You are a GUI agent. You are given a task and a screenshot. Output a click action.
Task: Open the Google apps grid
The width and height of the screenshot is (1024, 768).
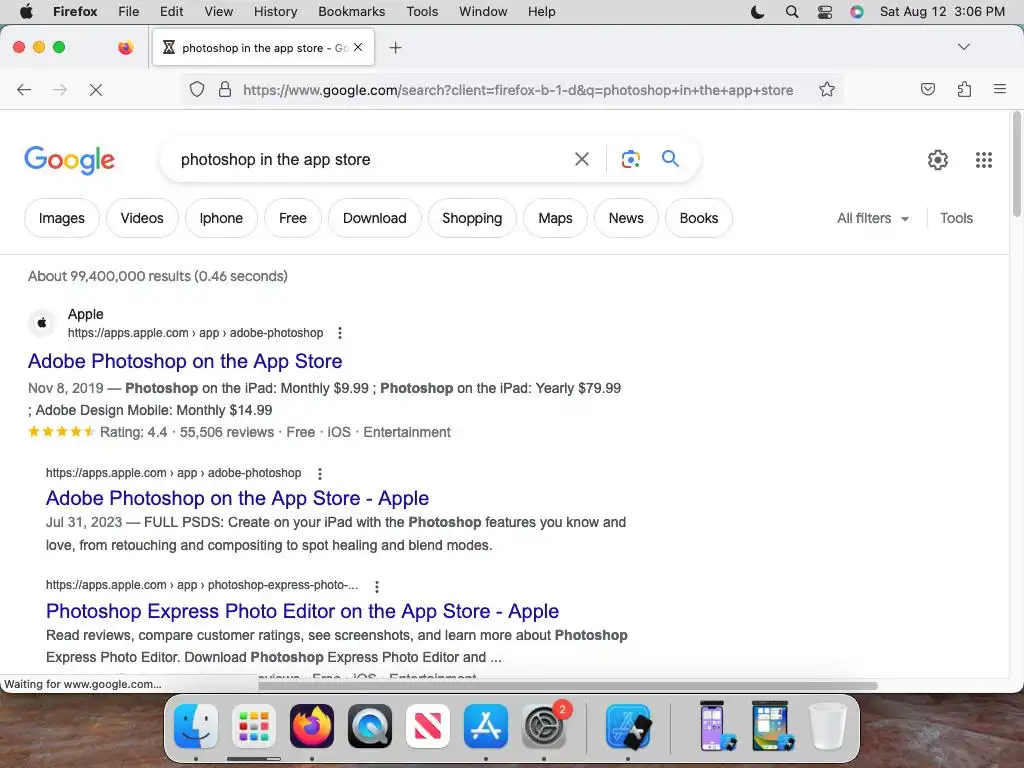point(984,159)
